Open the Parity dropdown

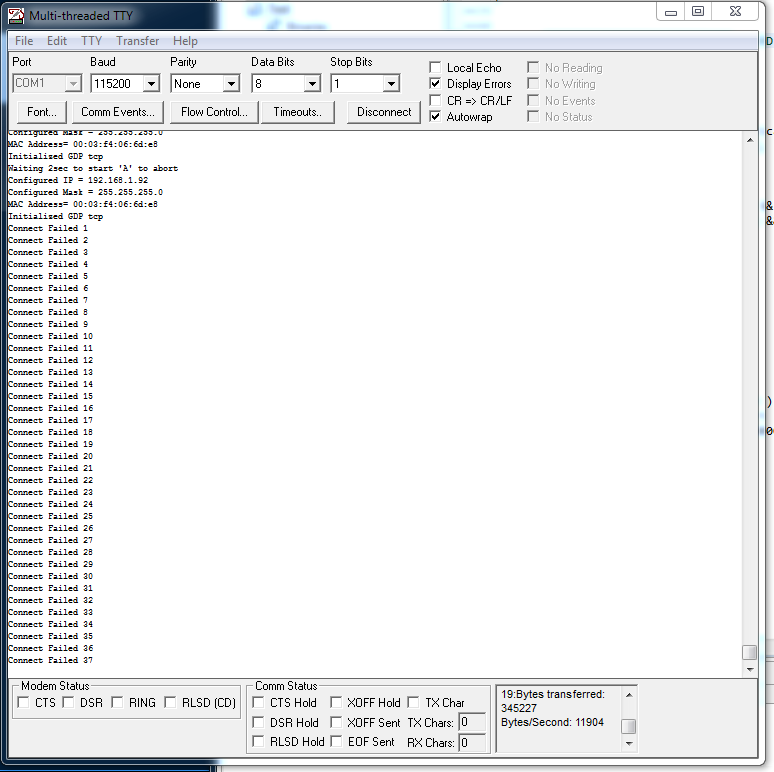tap(231, 84)
